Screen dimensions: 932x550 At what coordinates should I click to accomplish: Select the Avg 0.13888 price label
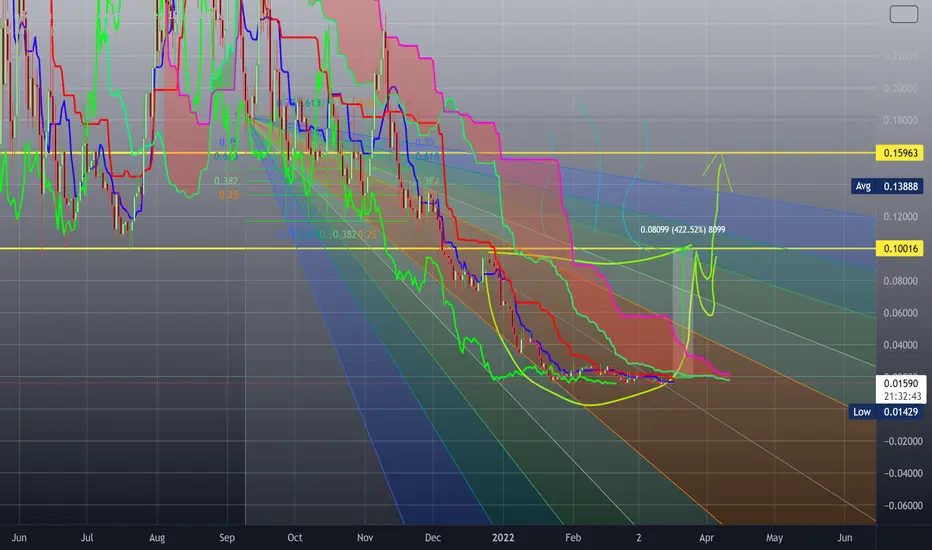tap(886, 186)
